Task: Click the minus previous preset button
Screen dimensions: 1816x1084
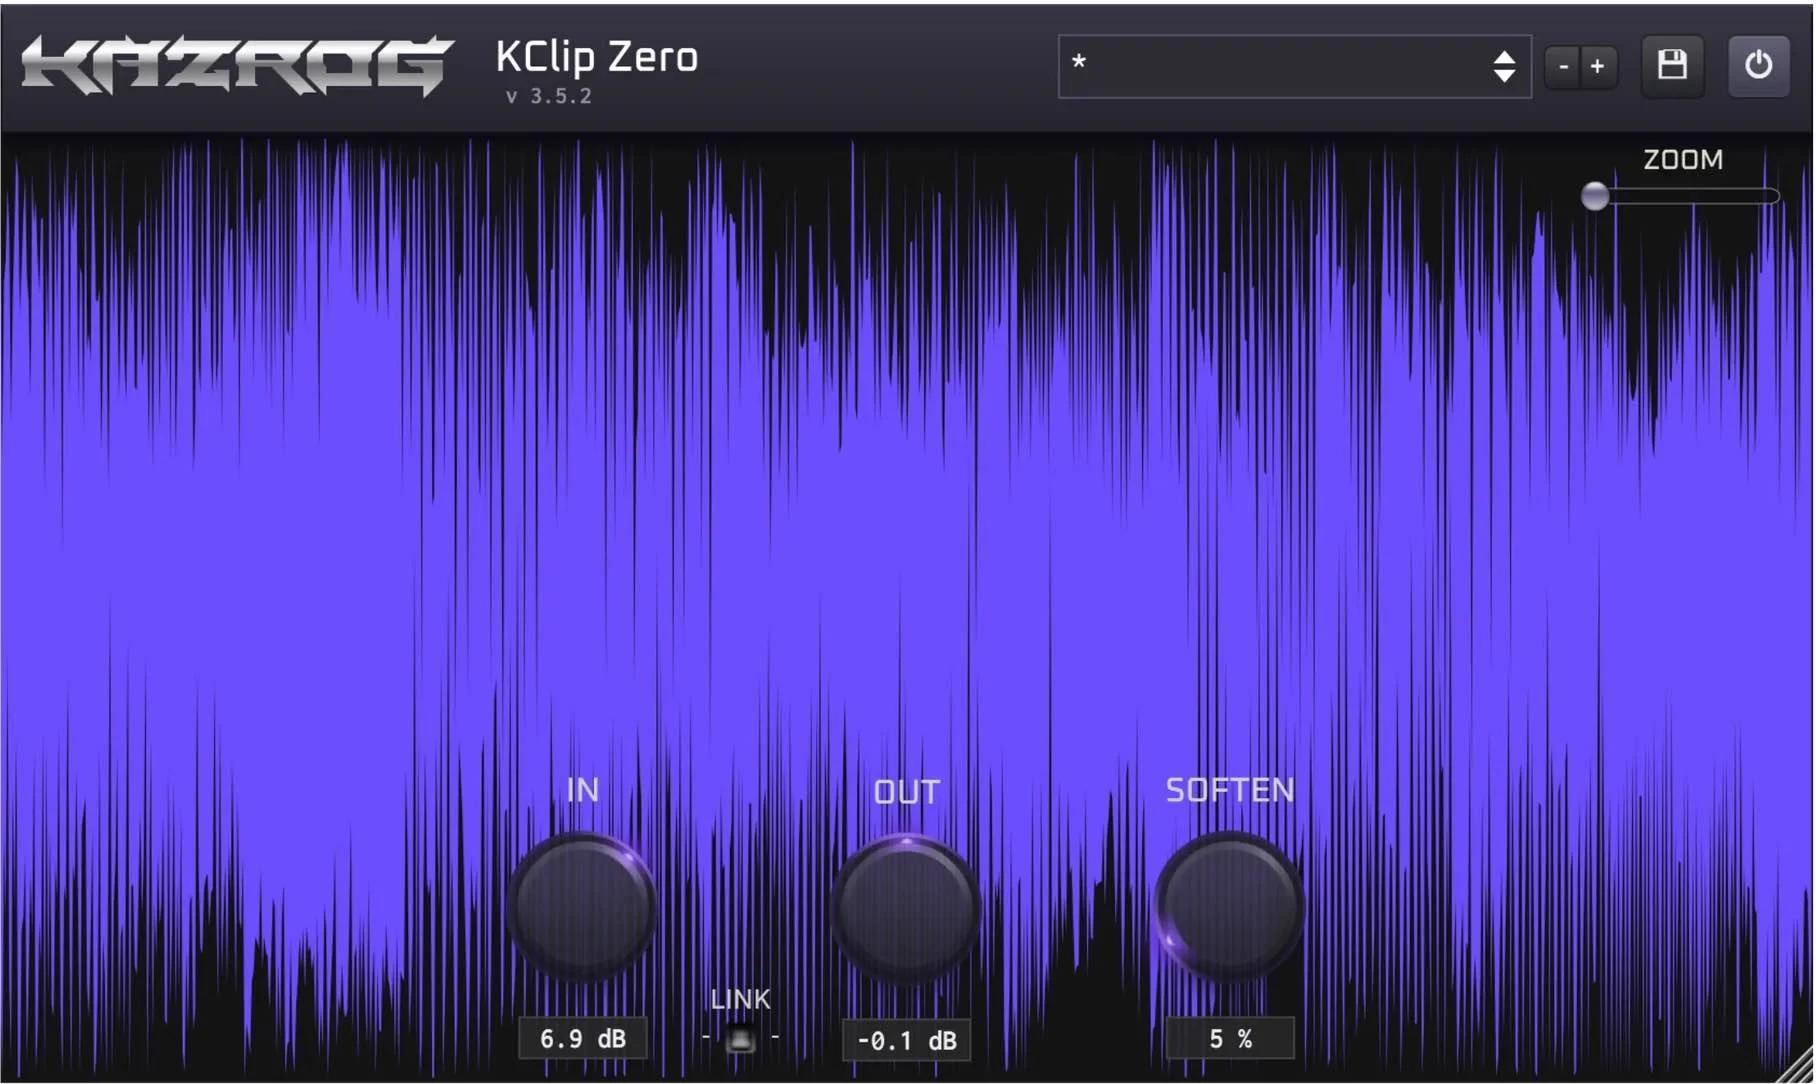Action: [x=1563, y=67]
